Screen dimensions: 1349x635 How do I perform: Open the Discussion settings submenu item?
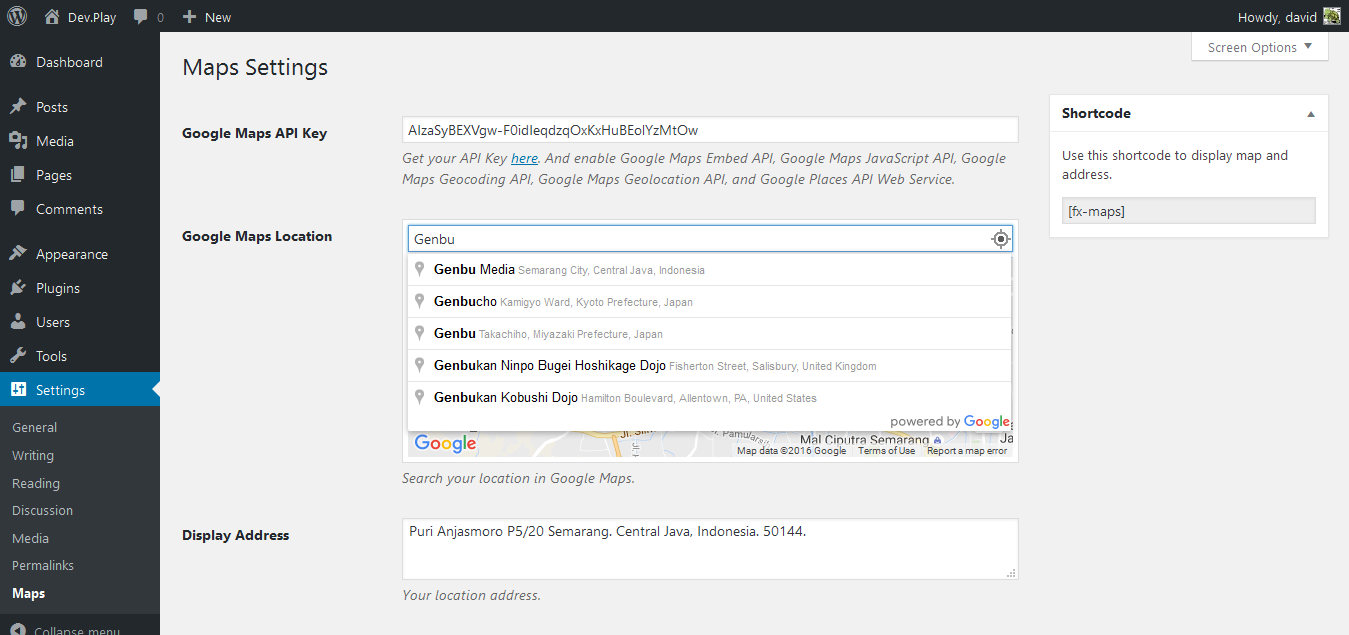[x=42, y=510]
